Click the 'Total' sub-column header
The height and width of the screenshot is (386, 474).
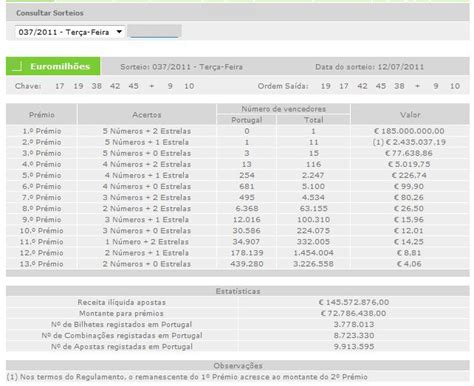pos(314,120)
